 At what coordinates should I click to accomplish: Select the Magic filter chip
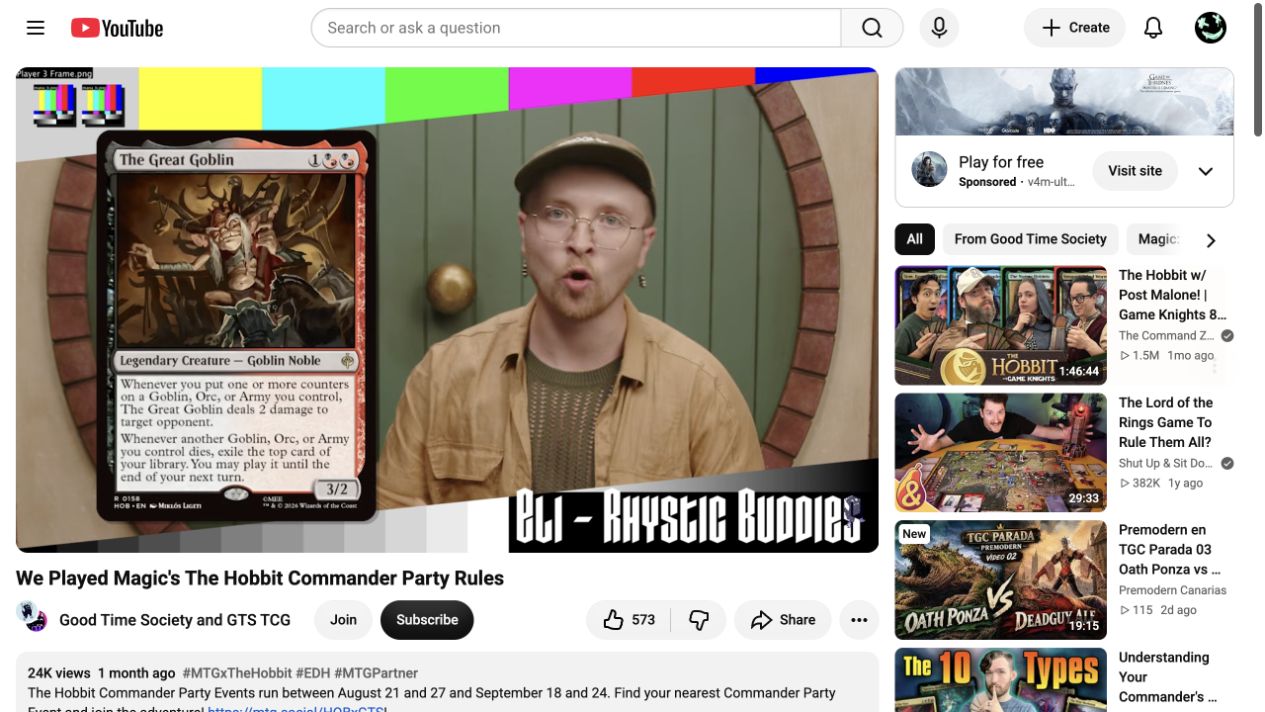1158,239
